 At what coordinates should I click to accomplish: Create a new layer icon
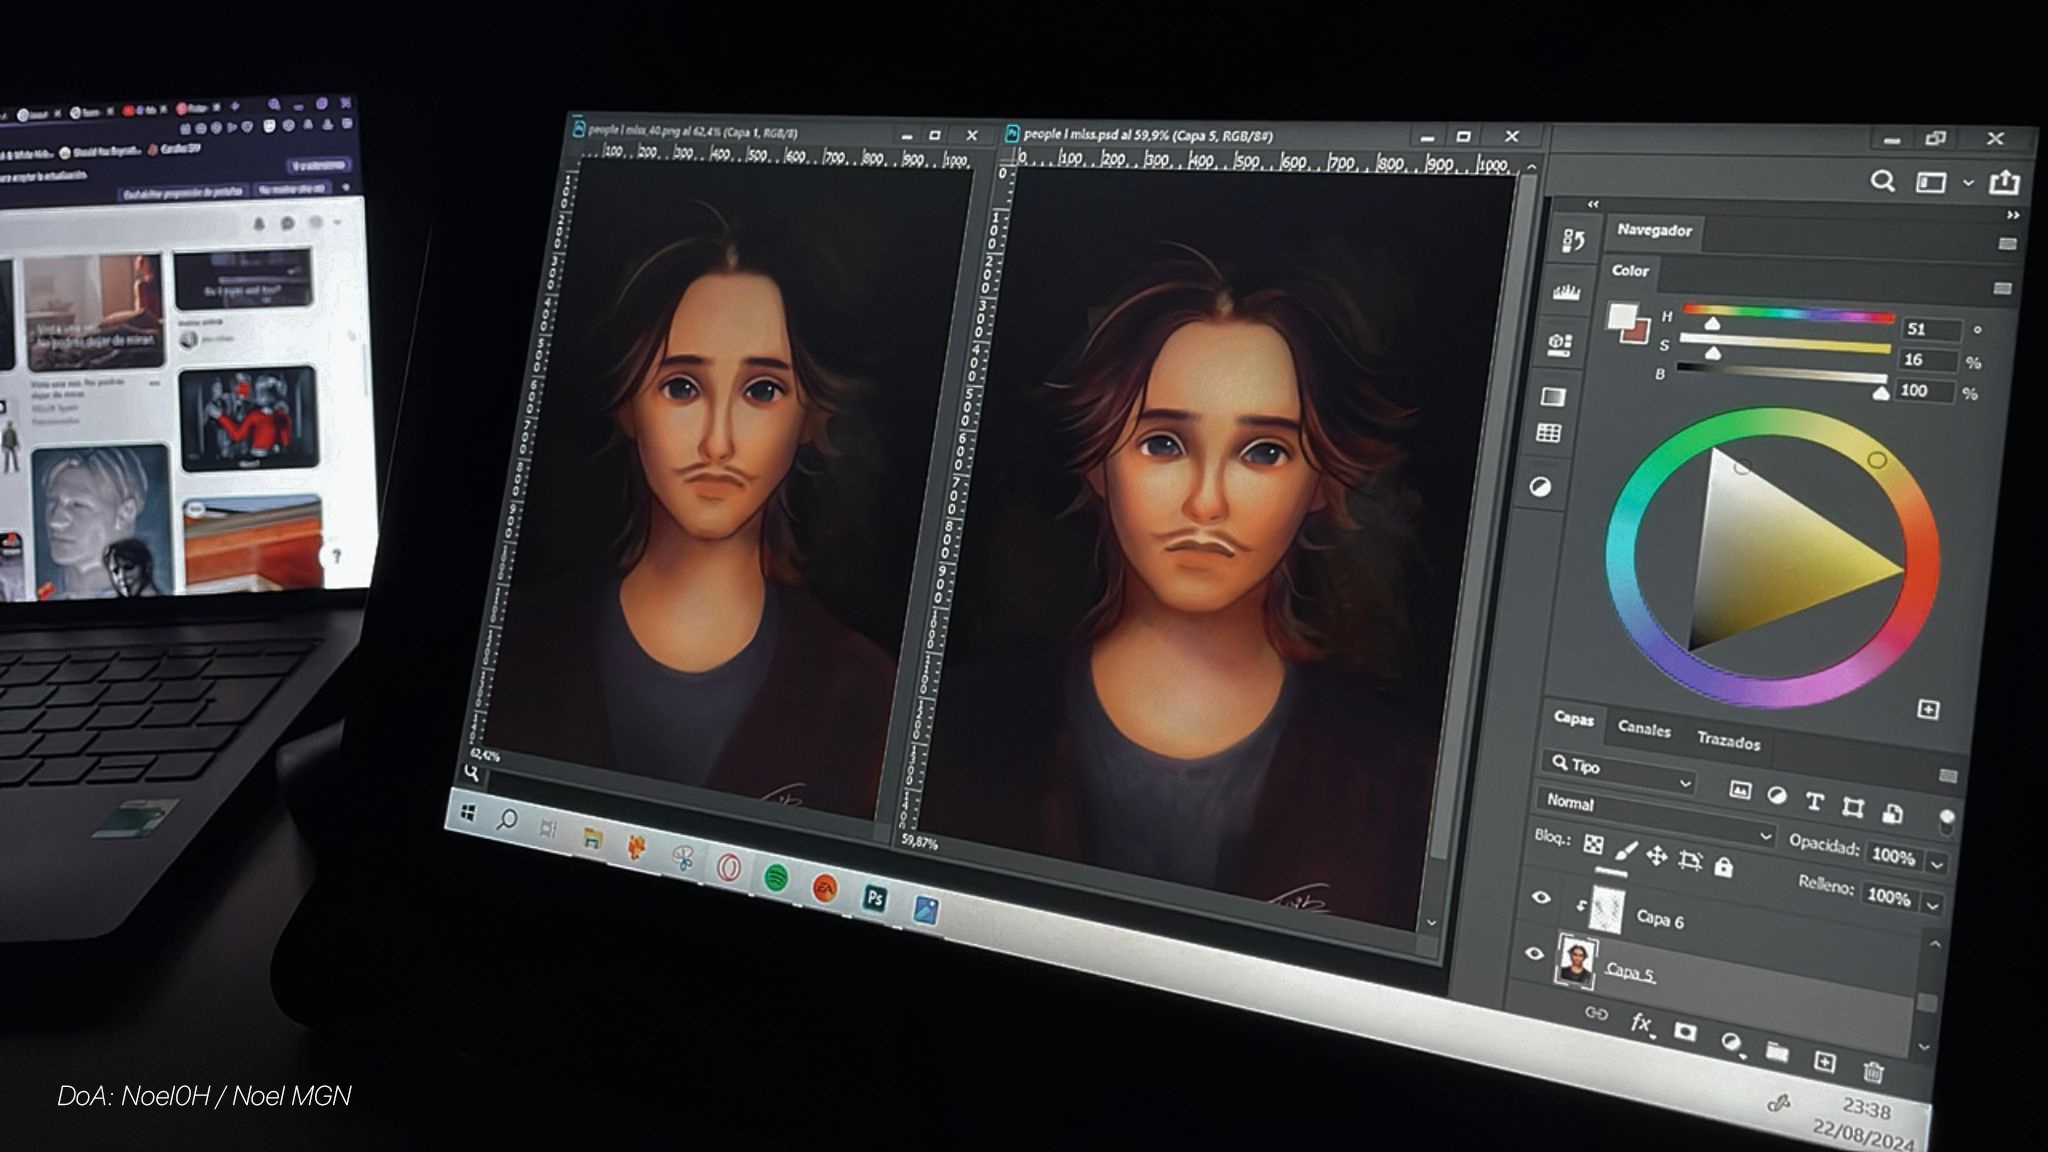tap(1824, 1061)
